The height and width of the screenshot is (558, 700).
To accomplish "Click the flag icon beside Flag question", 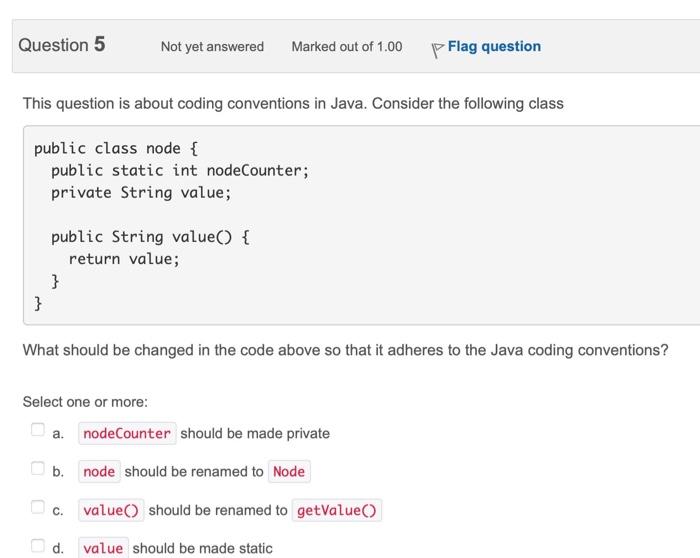I will coord(437,48).
